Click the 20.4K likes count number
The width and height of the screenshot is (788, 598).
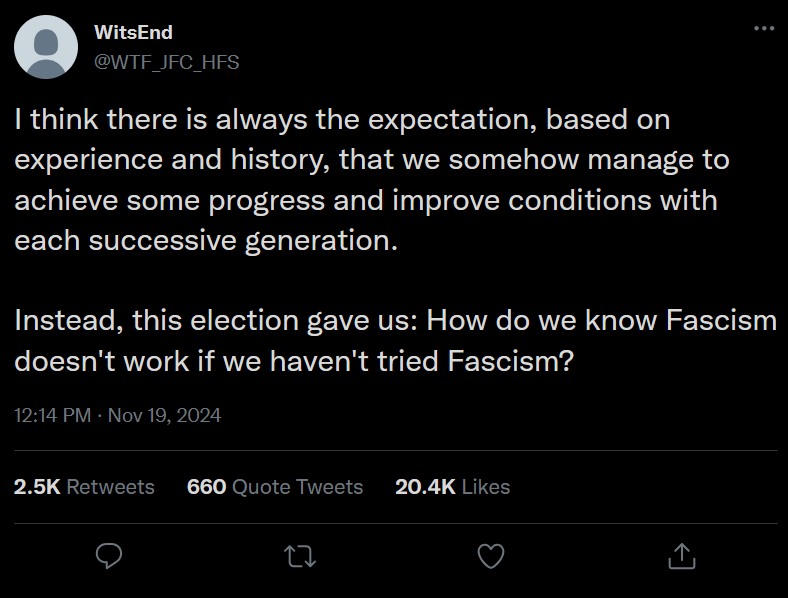pos(425,487)
